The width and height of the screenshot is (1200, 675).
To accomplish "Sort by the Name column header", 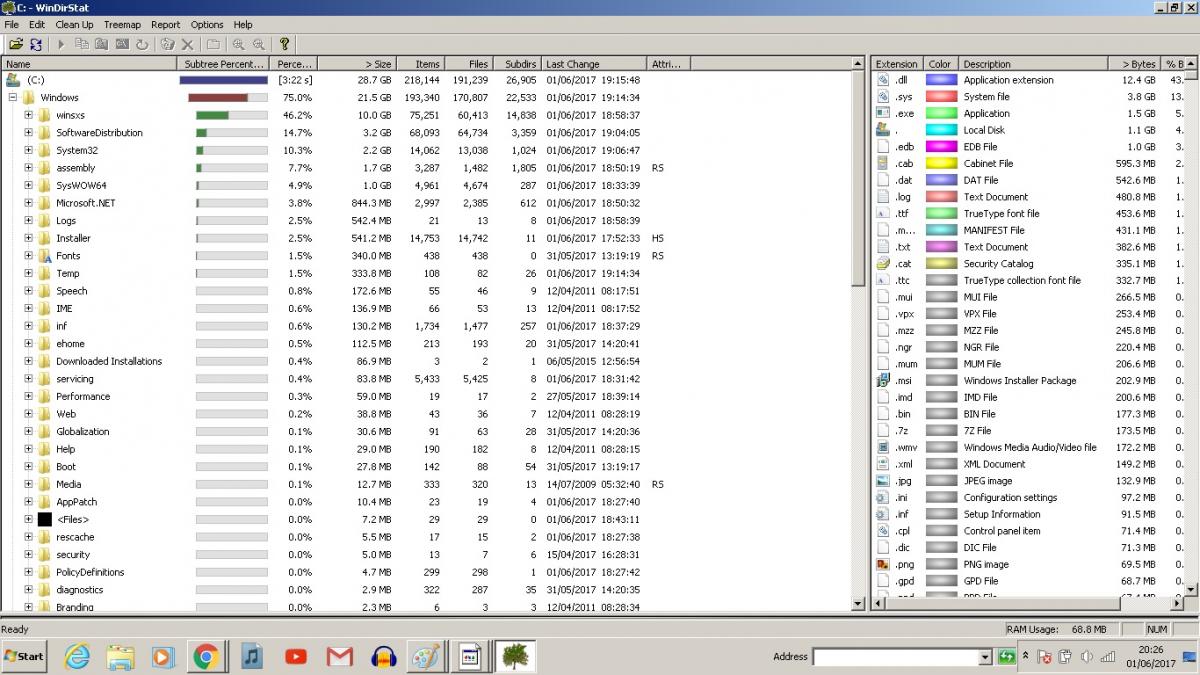I will click(x=89, y=64).
